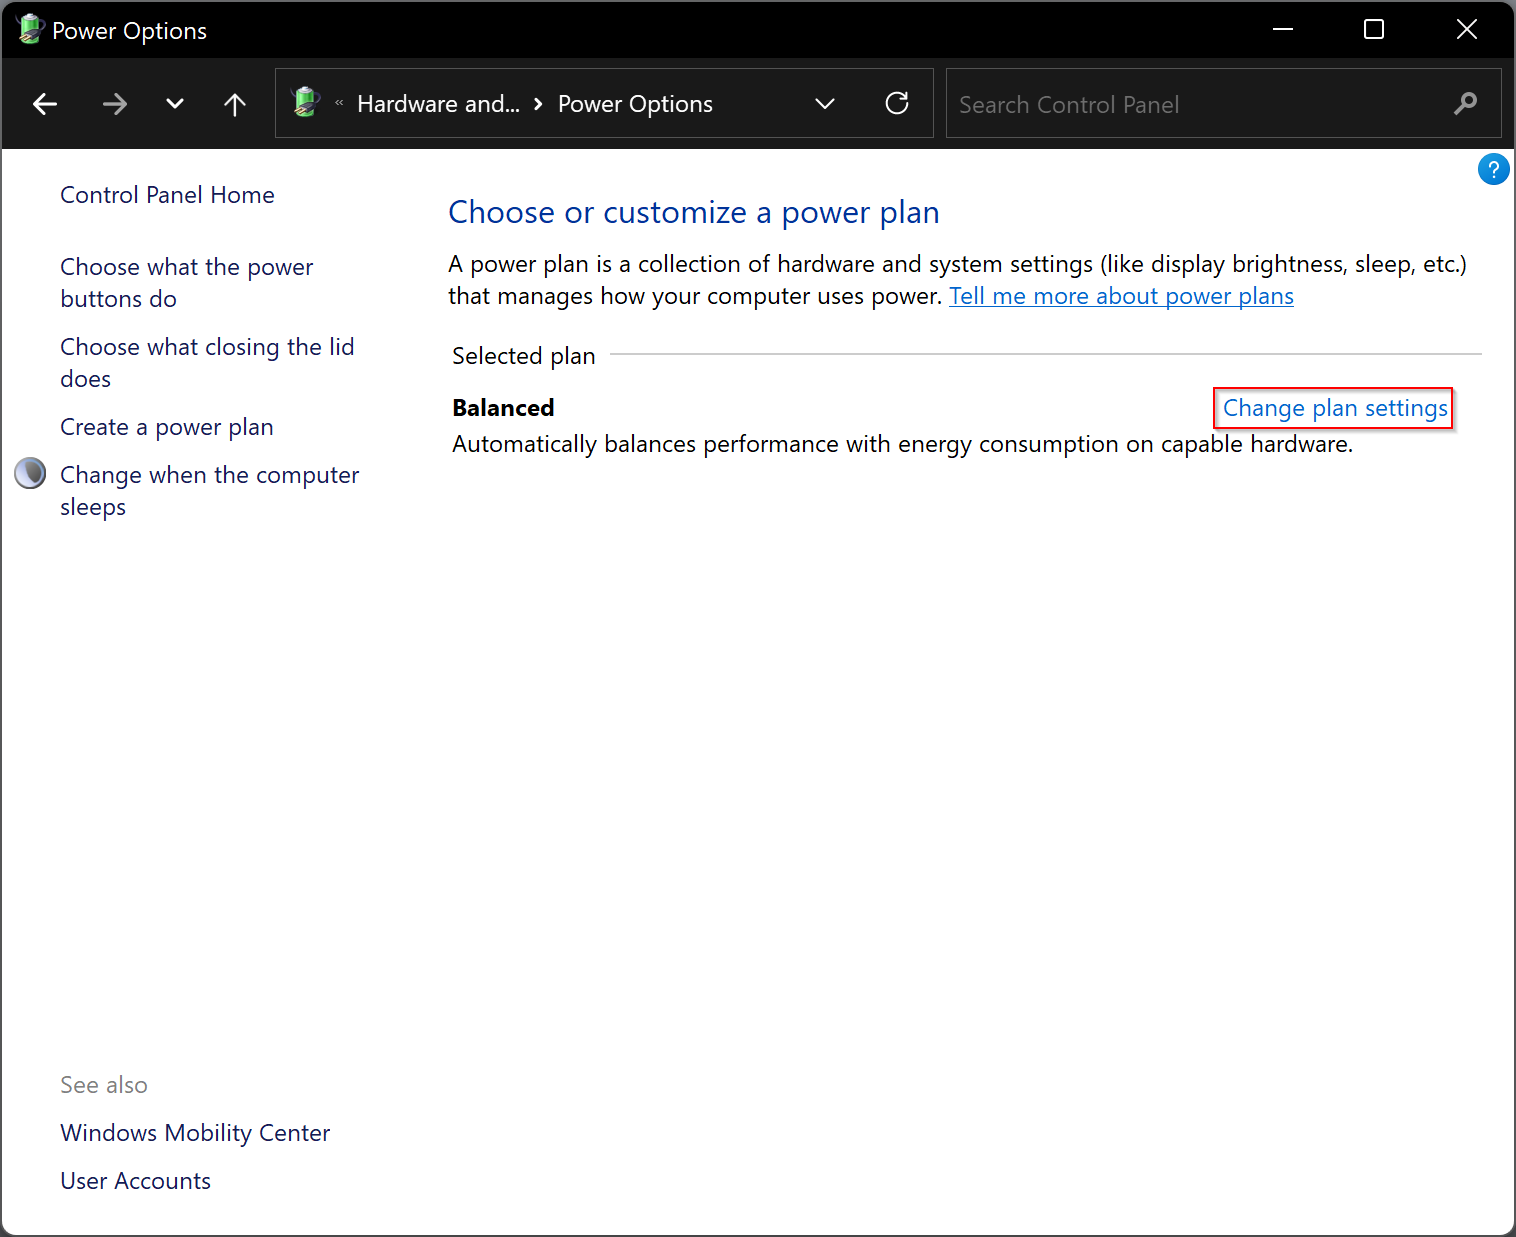Open Tell me more about power plans
1516x1237 pixels.
[x=1121, y=296]
